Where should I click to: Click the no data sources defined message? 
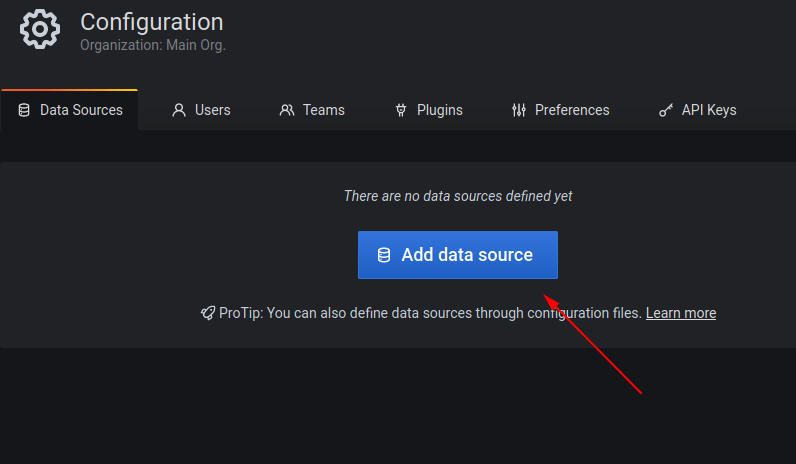pyautogui.click(x=458, y=196)
